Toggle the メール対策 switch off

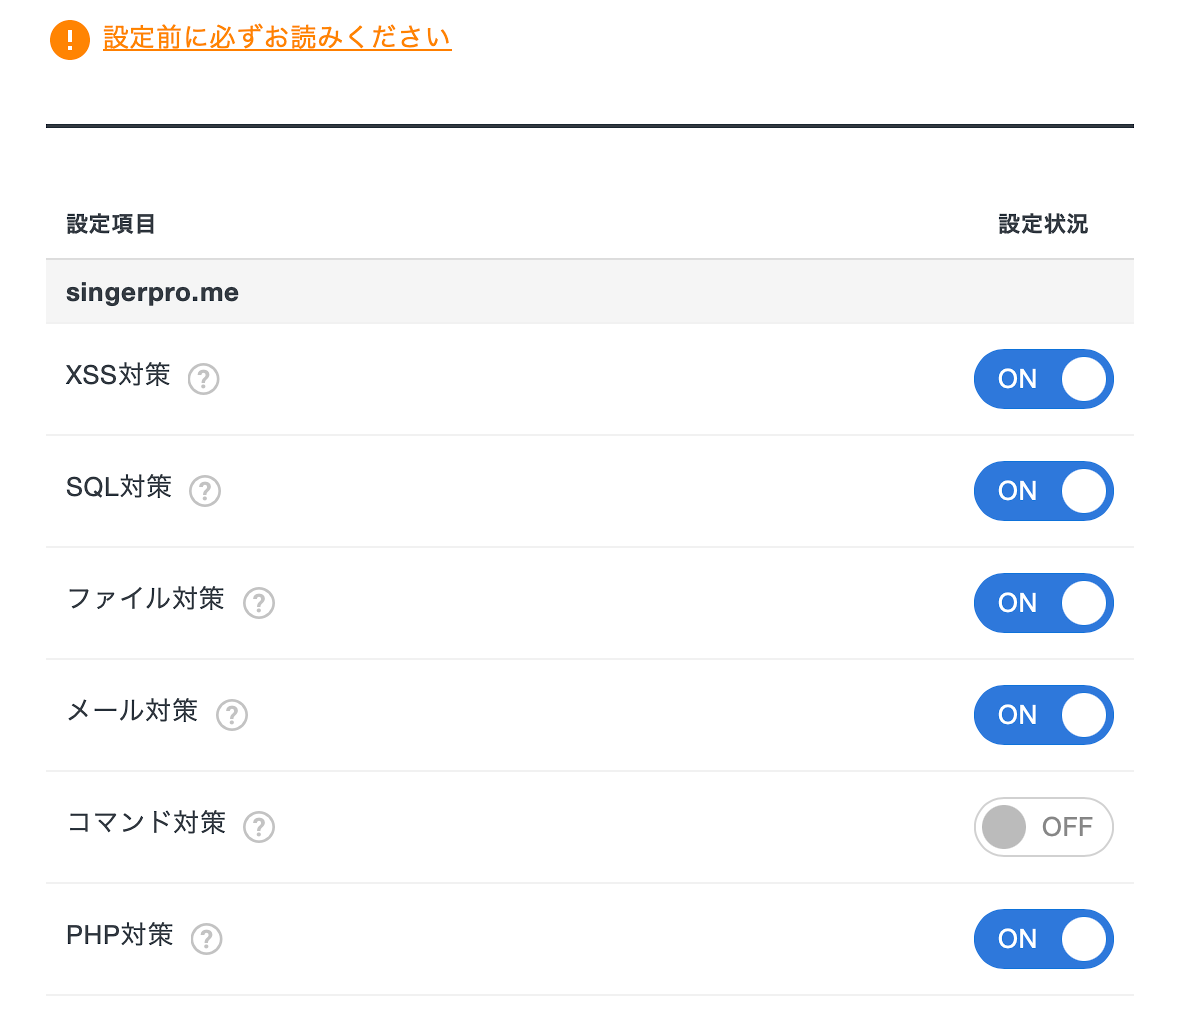point(1043,715)
